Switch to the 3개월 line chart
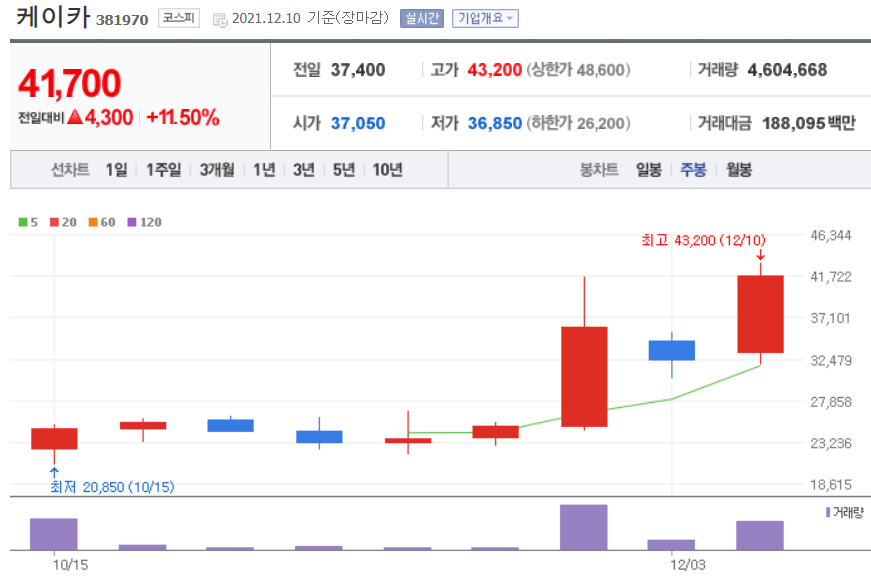This screenshot has width=871, height=581. click(x=217, y=169)
